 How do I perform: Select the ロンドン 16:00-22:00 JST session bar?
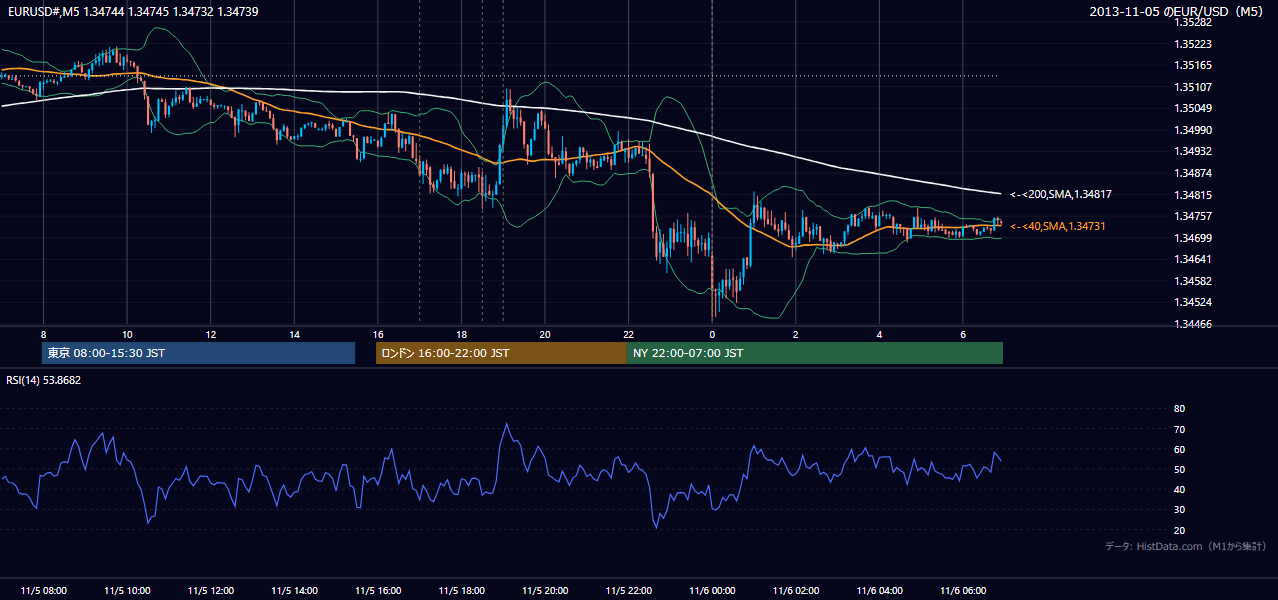coord(501,353)
